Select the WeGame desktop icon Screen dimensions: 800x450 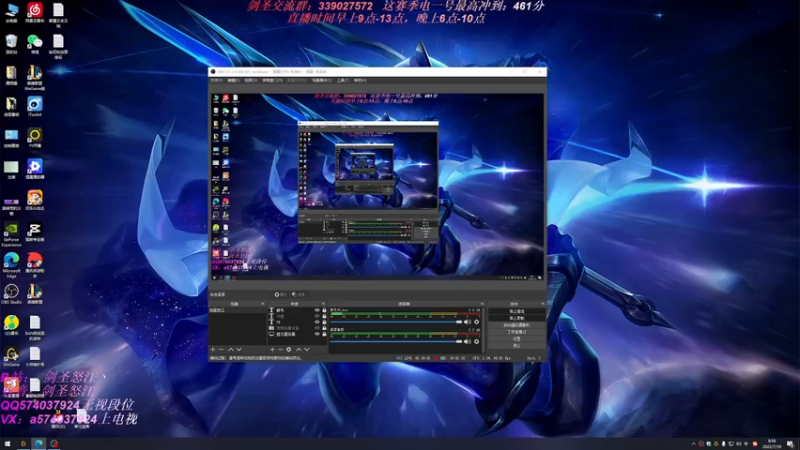[x=11, y=356]
